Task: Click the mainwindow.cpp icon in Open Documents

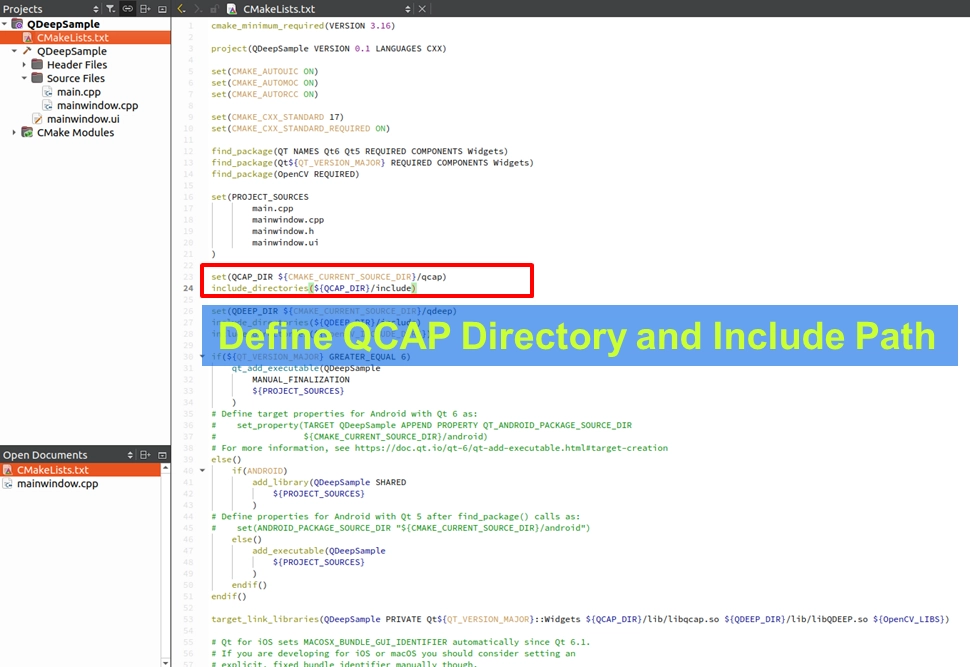Action: coord(7,484)
